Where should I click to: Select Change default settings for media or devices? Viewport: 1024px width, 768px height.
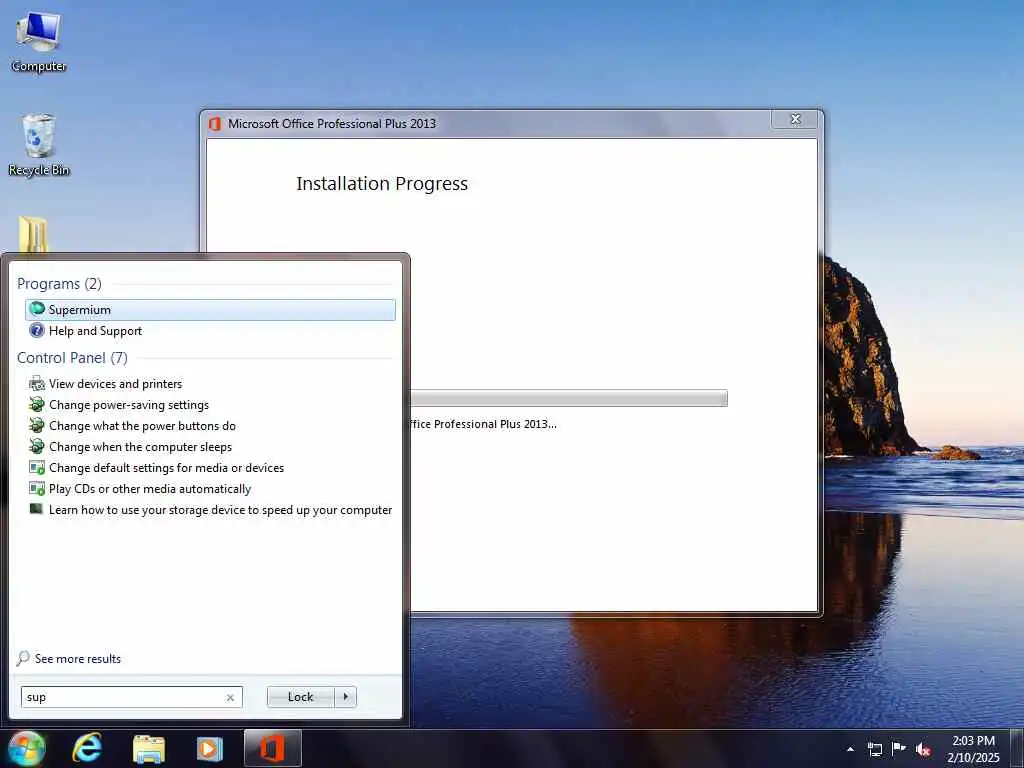[x=166, y=468]
